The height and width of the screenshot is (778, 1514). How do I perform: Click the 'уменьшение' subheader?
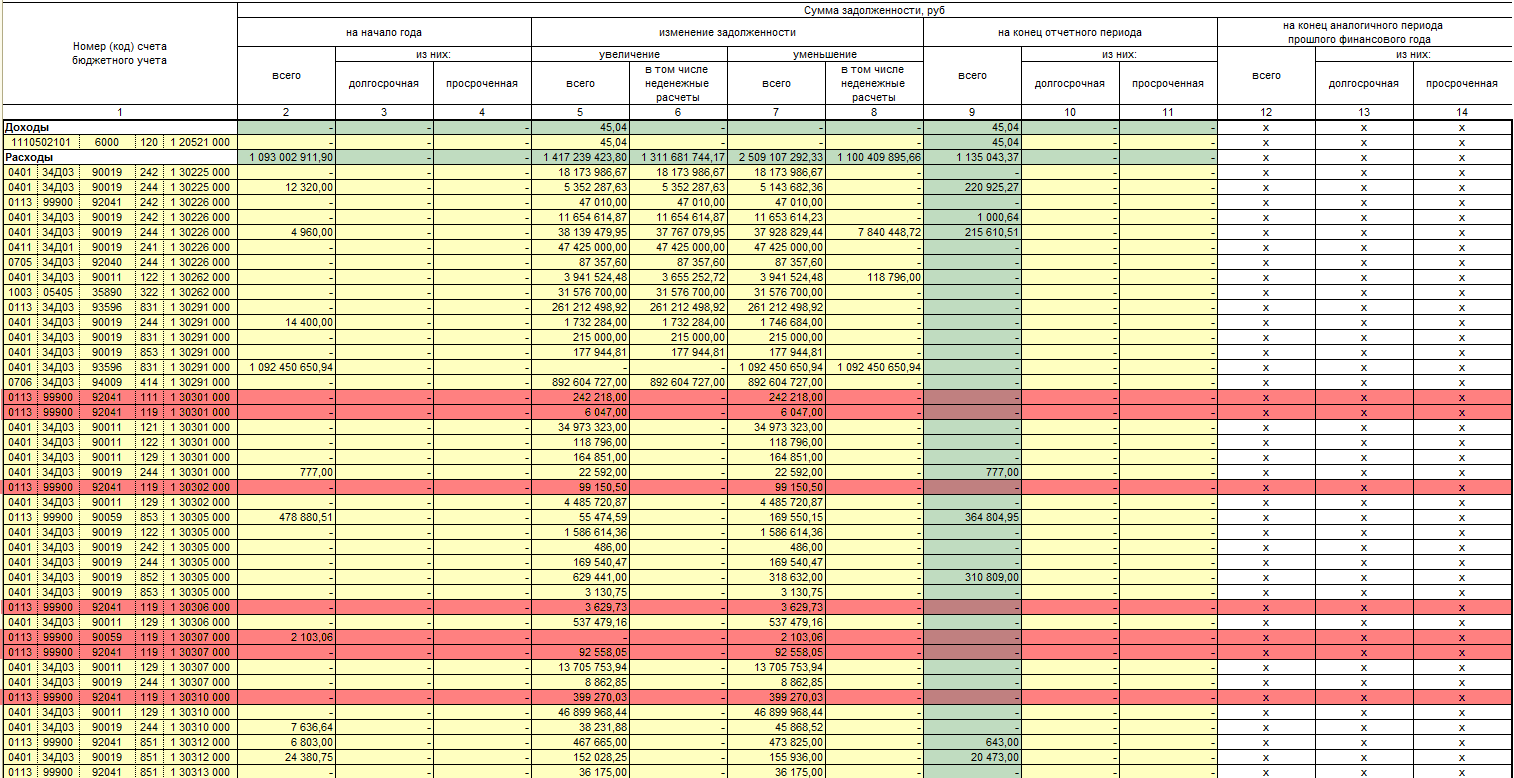point(825,54)
